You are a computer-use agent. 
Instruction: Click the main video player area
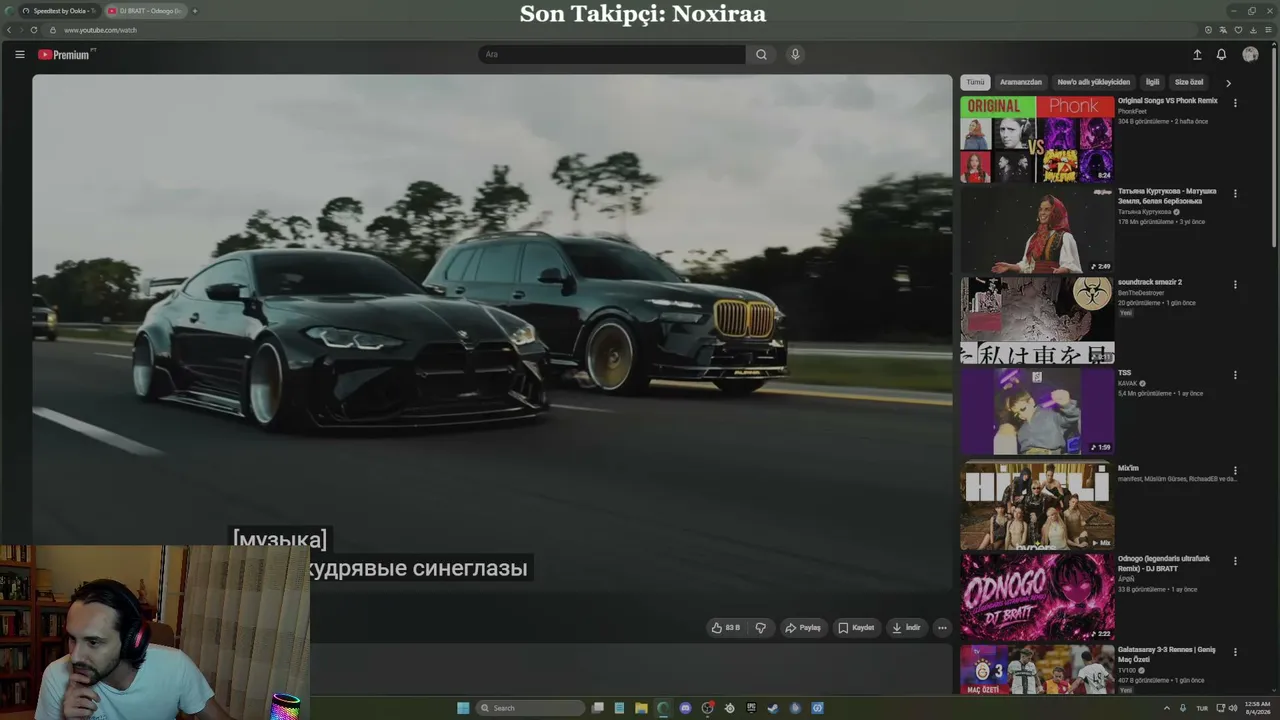[x=492, y=334]
